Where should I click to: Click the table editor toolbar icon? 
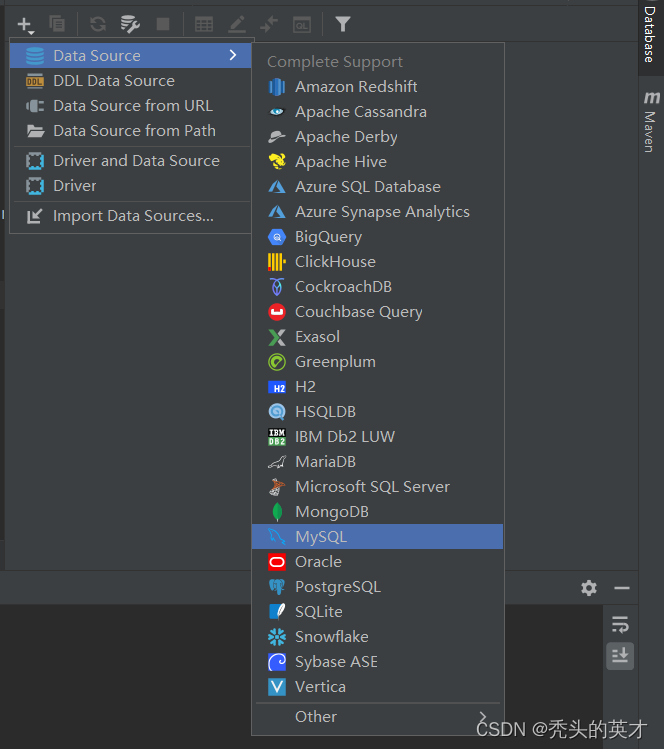point(204,24)
